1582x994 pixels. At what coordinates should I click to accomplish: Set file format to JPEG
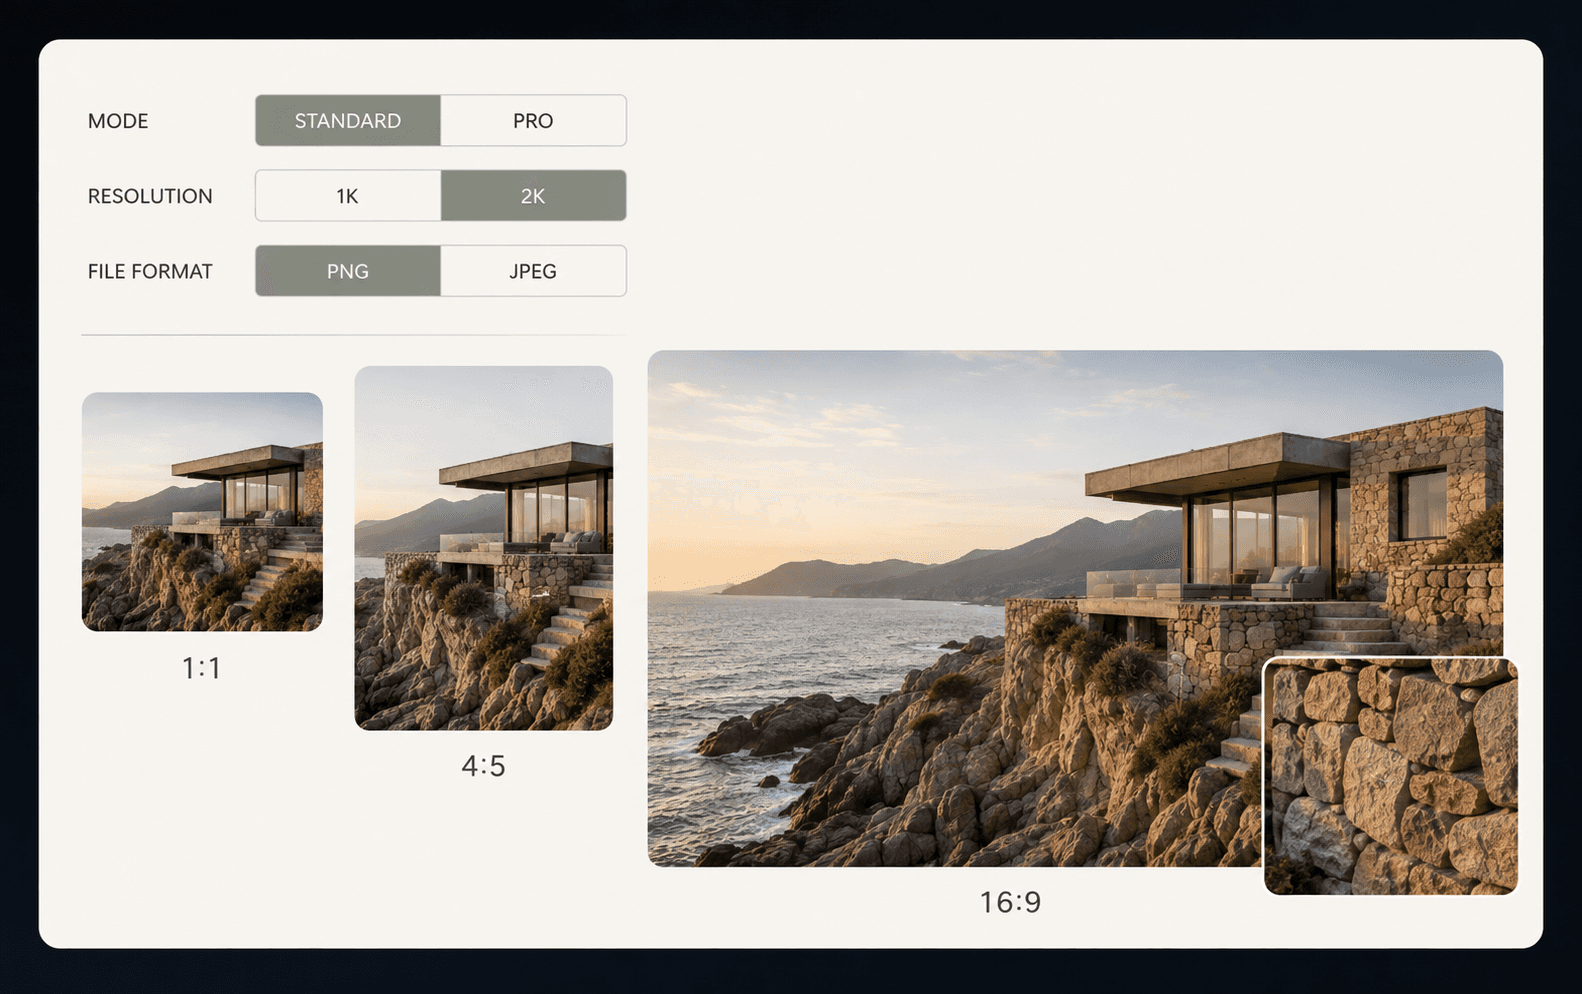click(533, 271)
